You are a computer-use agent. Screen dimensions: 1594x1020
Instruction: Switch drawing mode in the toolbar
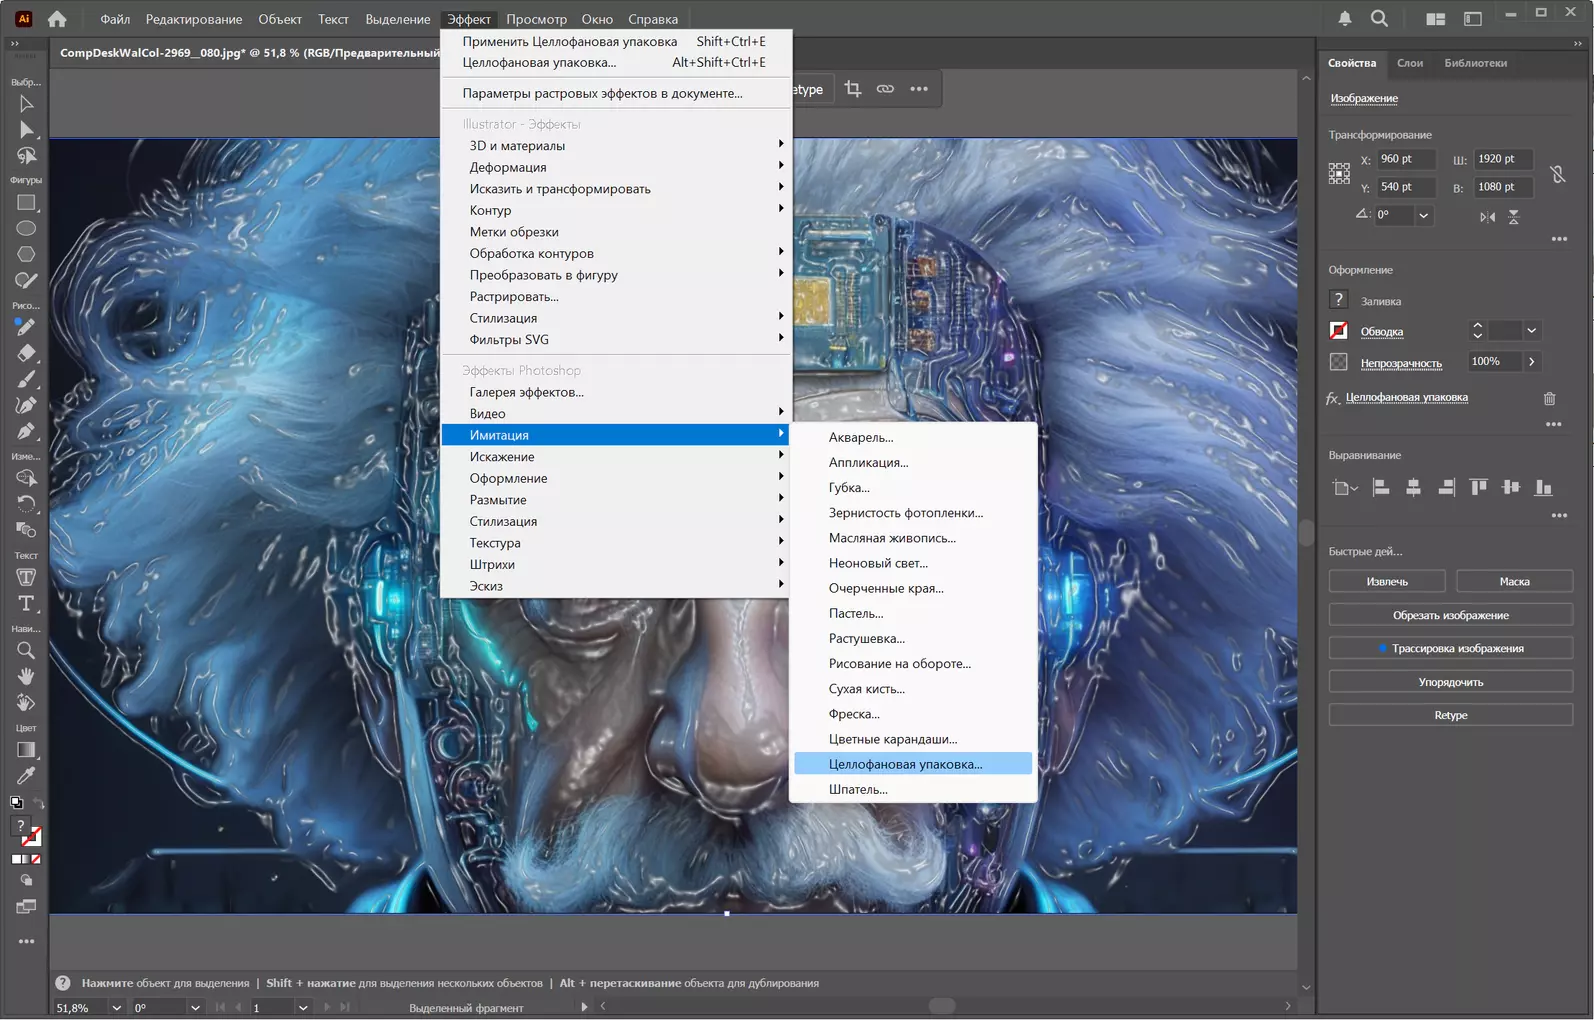pos(26,880)
